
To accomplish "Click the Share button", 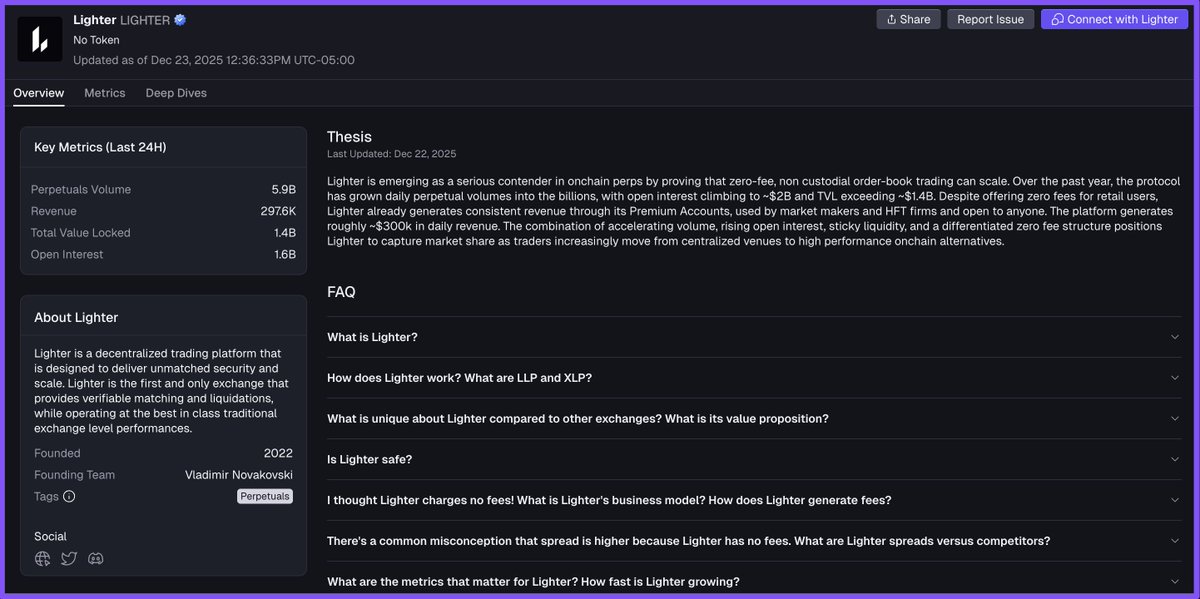I will [x=908, y=19].
